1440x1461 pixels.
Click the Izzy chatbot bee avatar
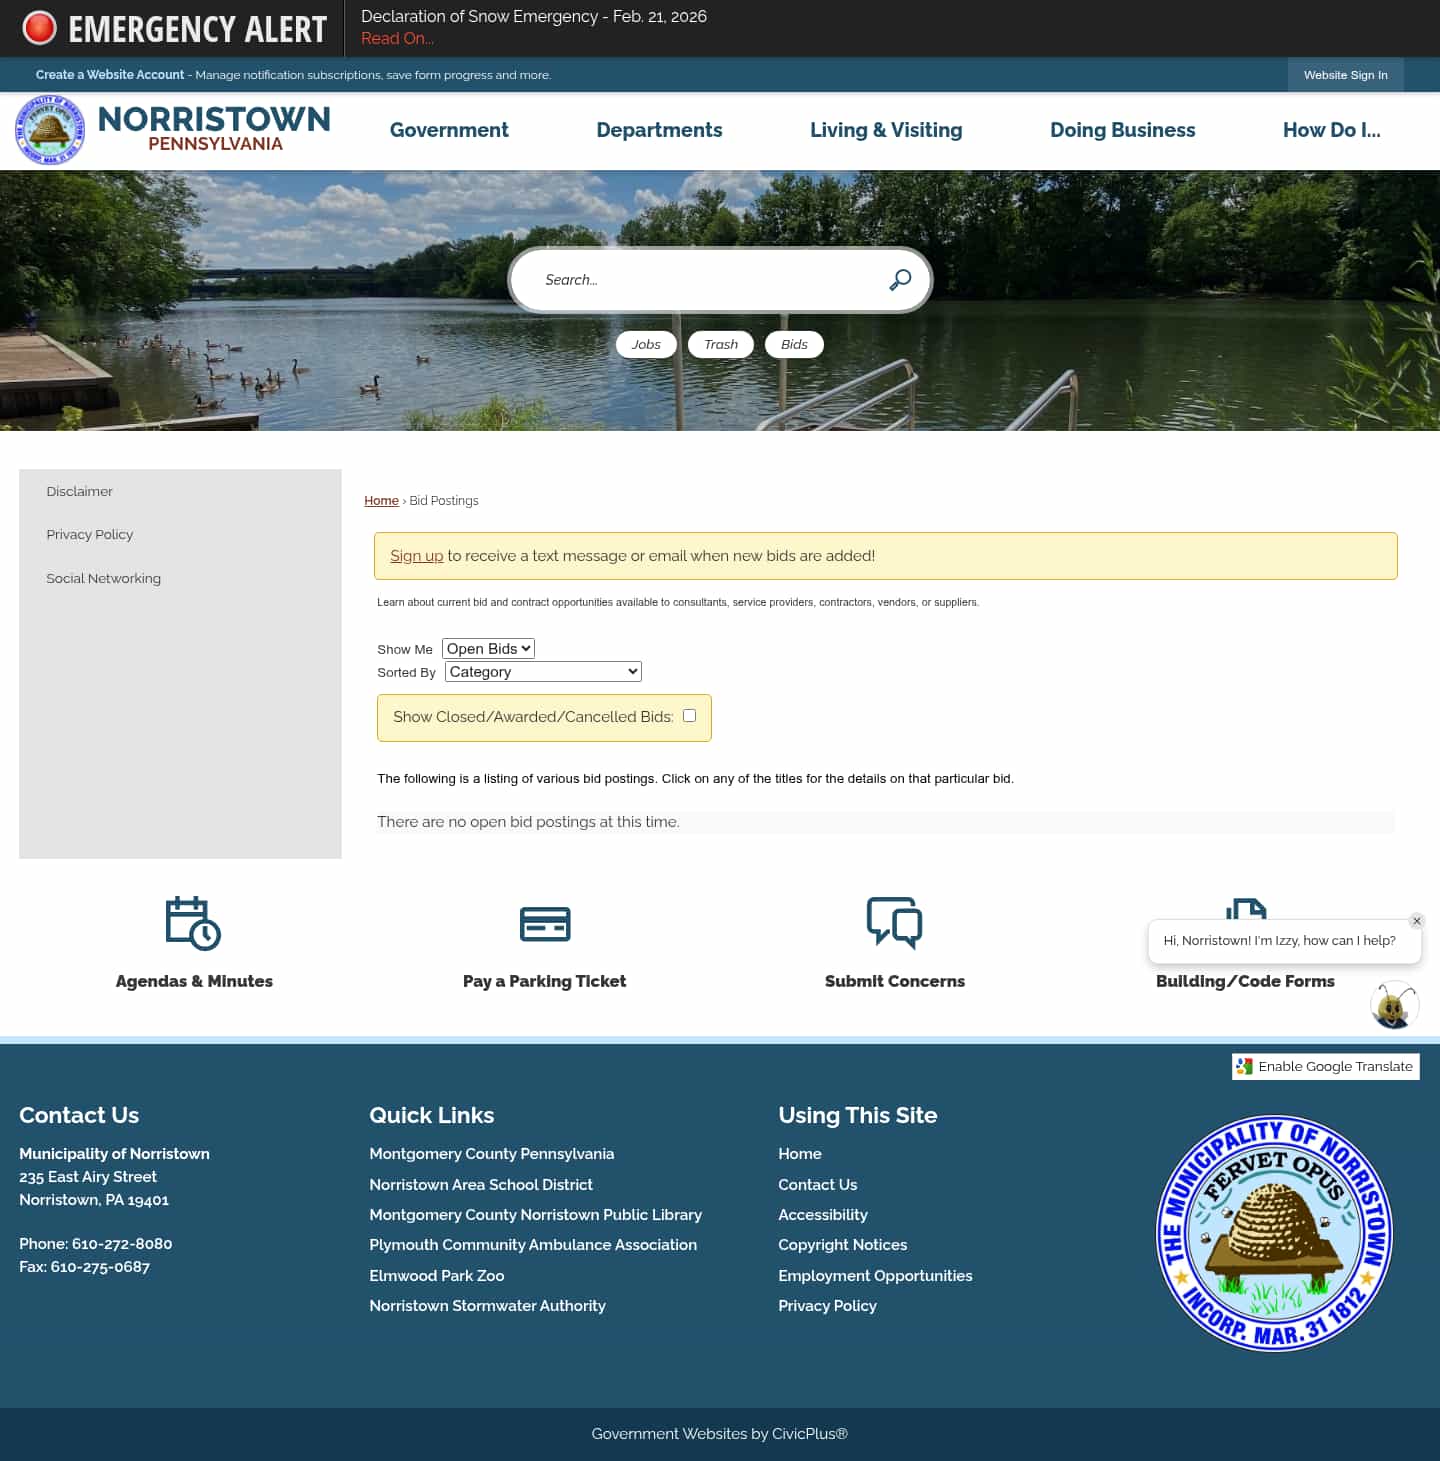click(x=1394, y=1006)
